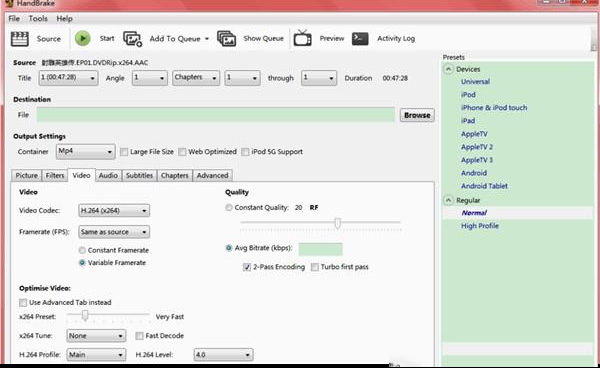Open the Video Codec H.264 dropdown
600x368 pixels.
tap(114, 210)
